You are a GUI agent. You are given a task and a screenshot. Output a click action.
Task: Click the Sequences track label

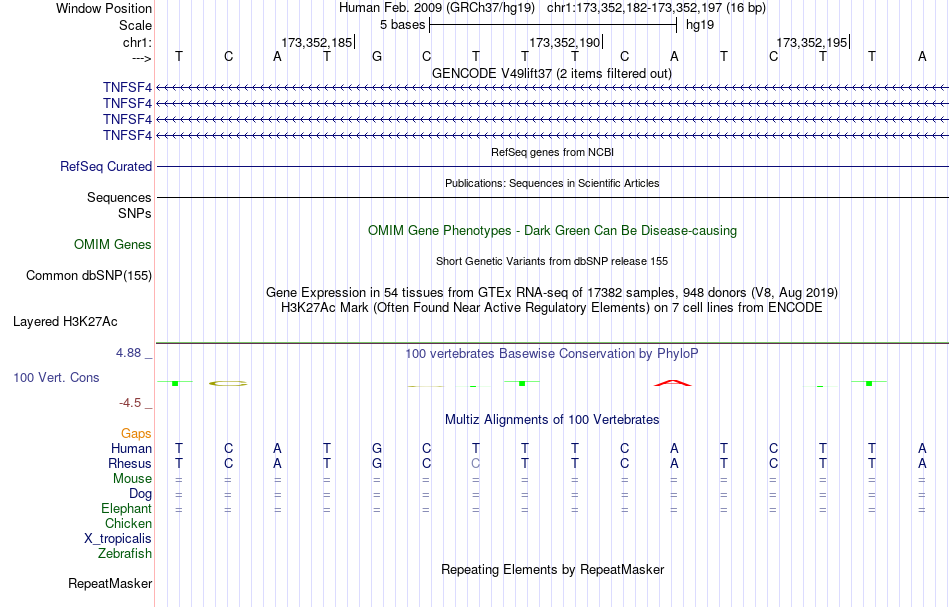tap(119, 197)
